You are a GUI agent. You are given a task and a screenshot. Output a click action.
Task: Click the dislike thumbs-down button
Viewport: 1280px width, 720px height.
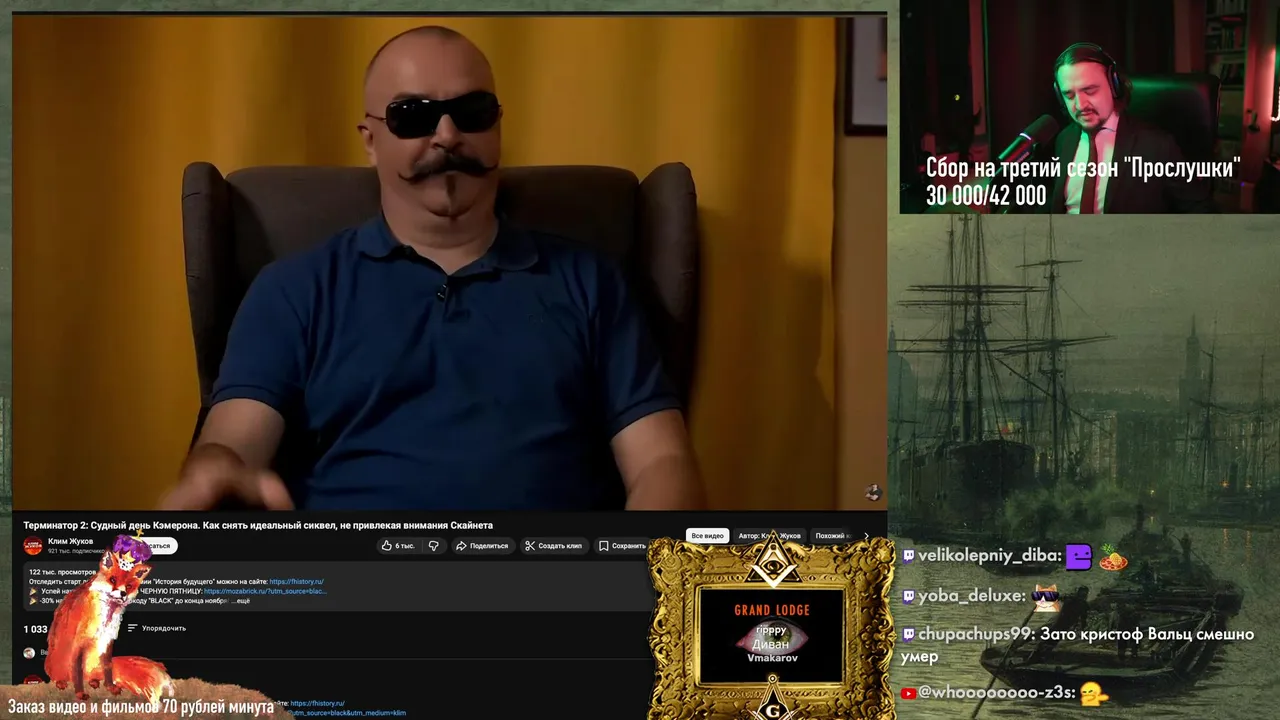point(434,546)
